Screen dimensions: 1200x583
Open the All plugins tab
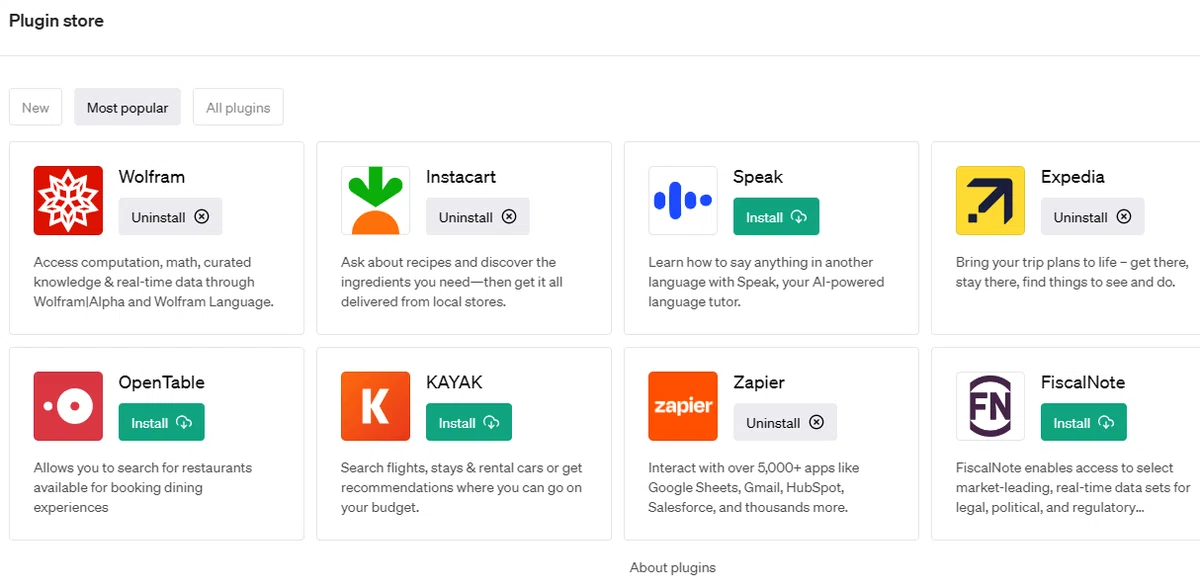pos(238,108)
